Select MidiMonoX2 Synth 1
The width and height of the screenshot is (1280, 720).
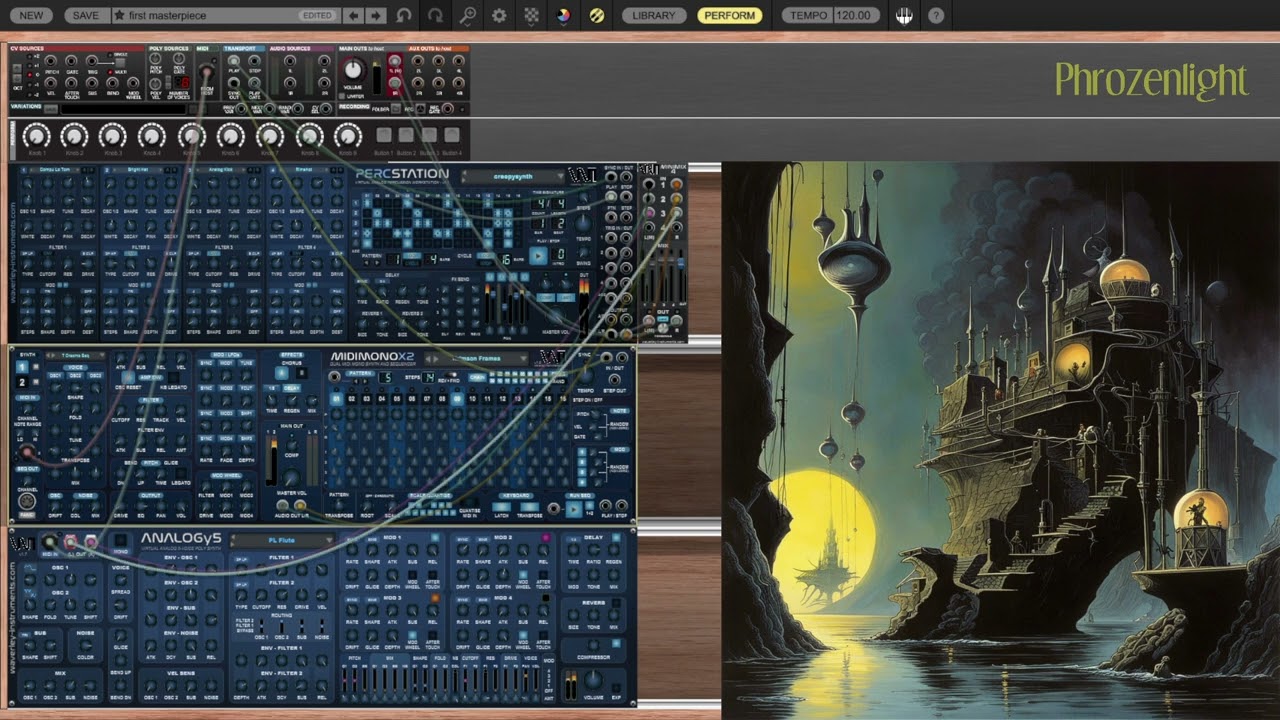[x=22, y=368]
